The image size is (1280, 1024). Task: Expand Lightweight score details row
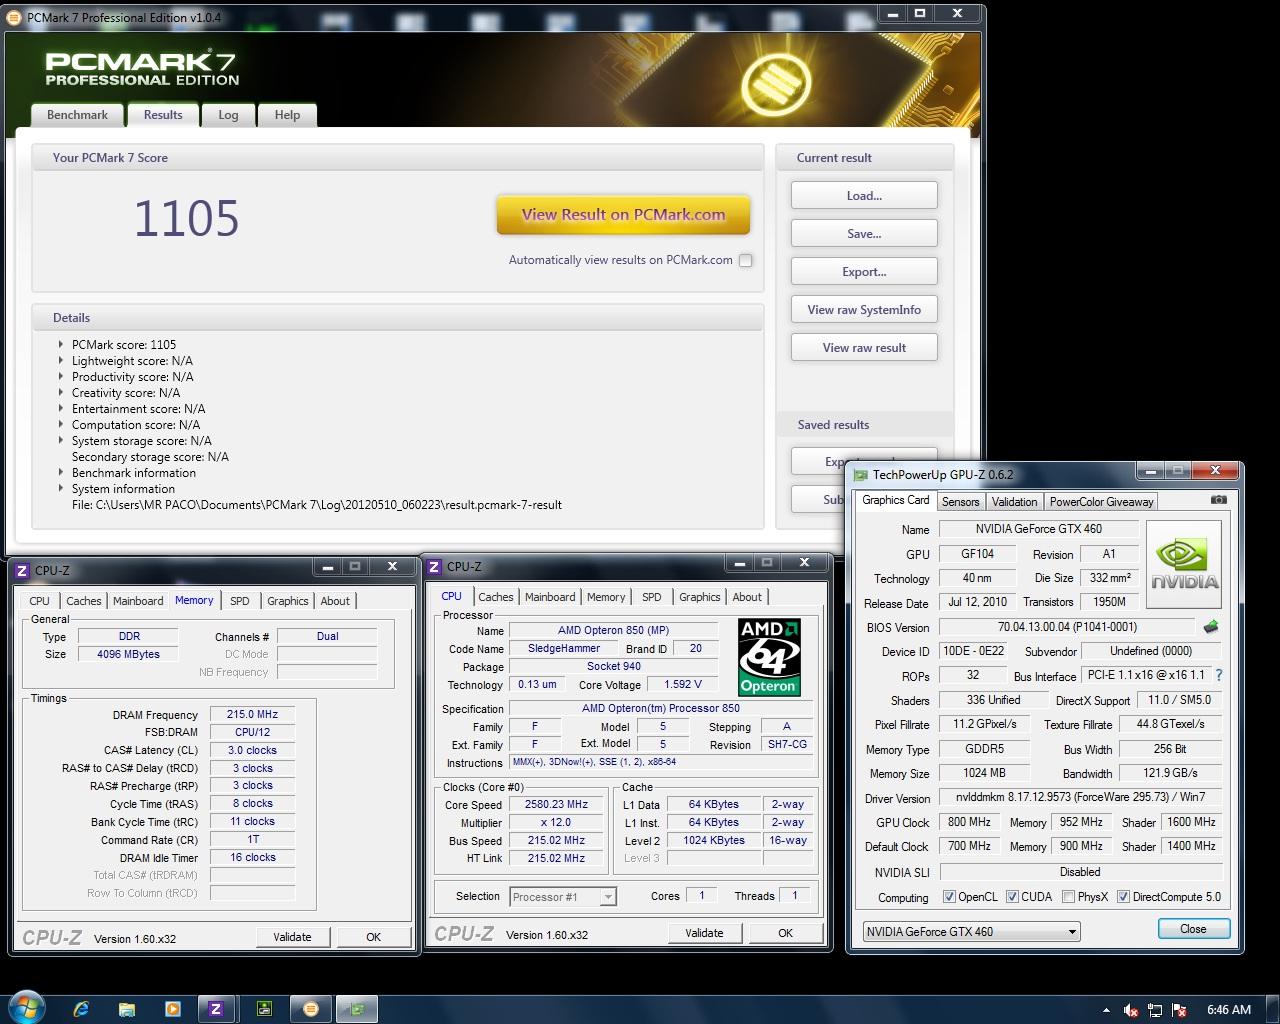coord(61,361)
